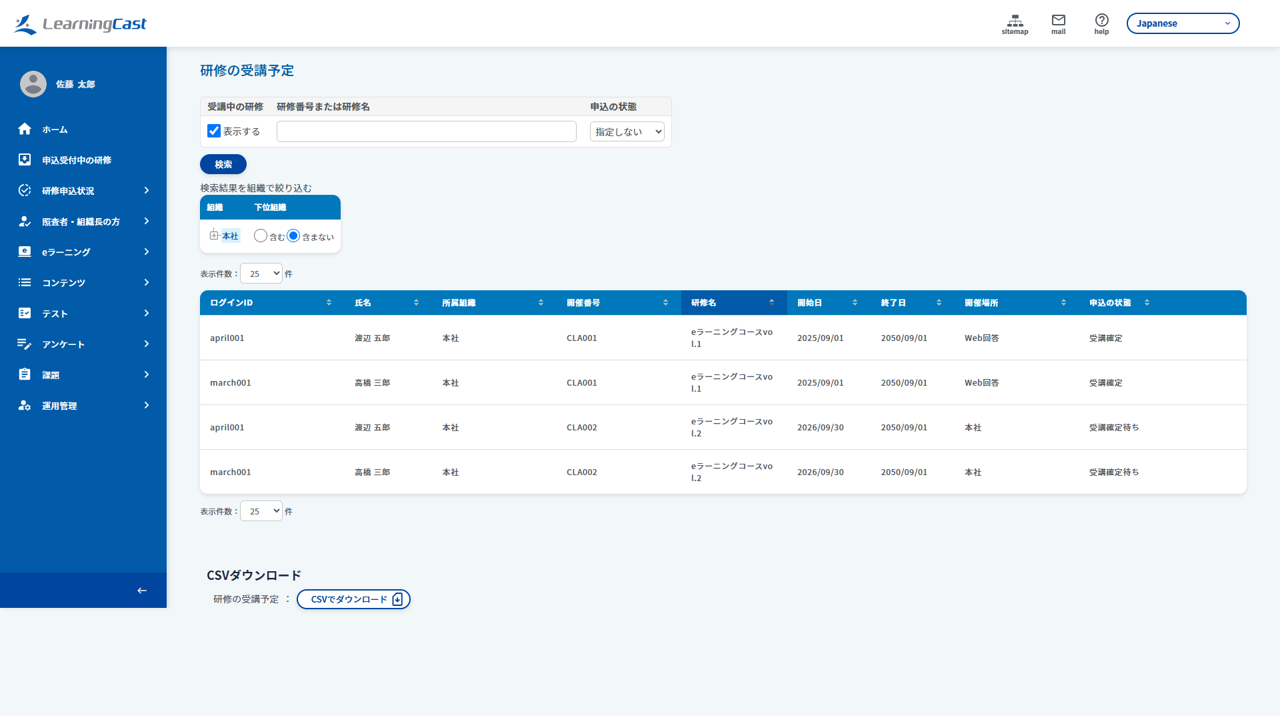Click the CSVでダウンロード button
Viewport: 1280px width, 716px height.
[353, 599]
